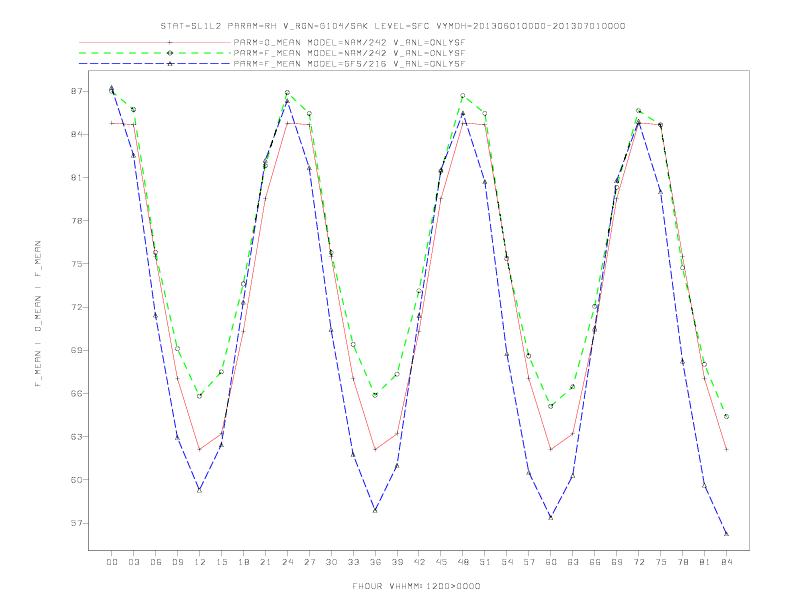The width and height of the screenshot is (792, 612).
Task: Click the x-axis forecast hour label 30
Action: click(331, 562)
